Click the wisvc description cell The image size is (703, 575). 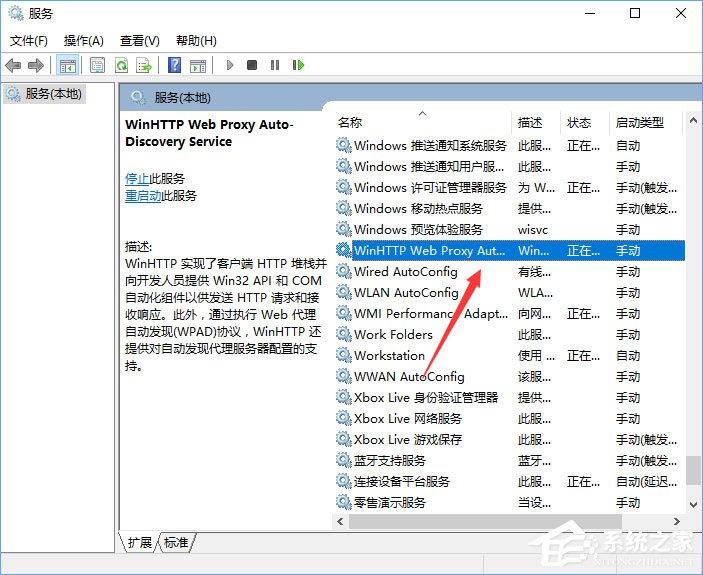533,230
